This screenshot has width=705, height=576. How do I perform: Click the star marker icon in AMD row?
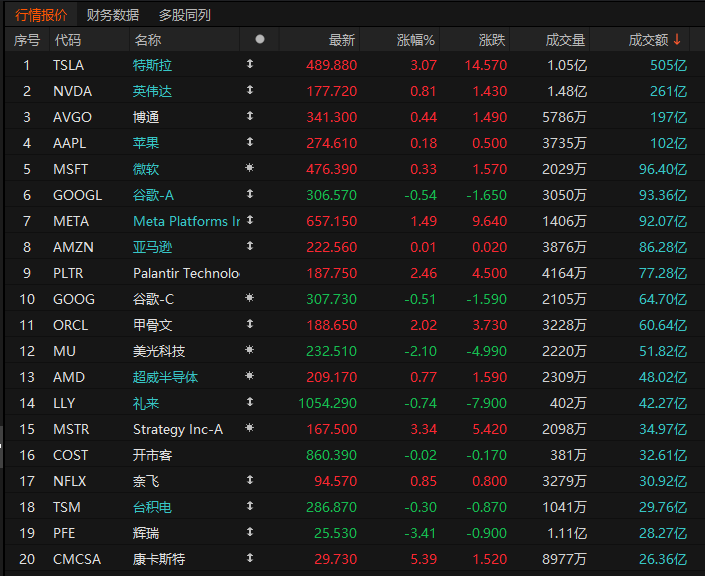pos(250,375)
